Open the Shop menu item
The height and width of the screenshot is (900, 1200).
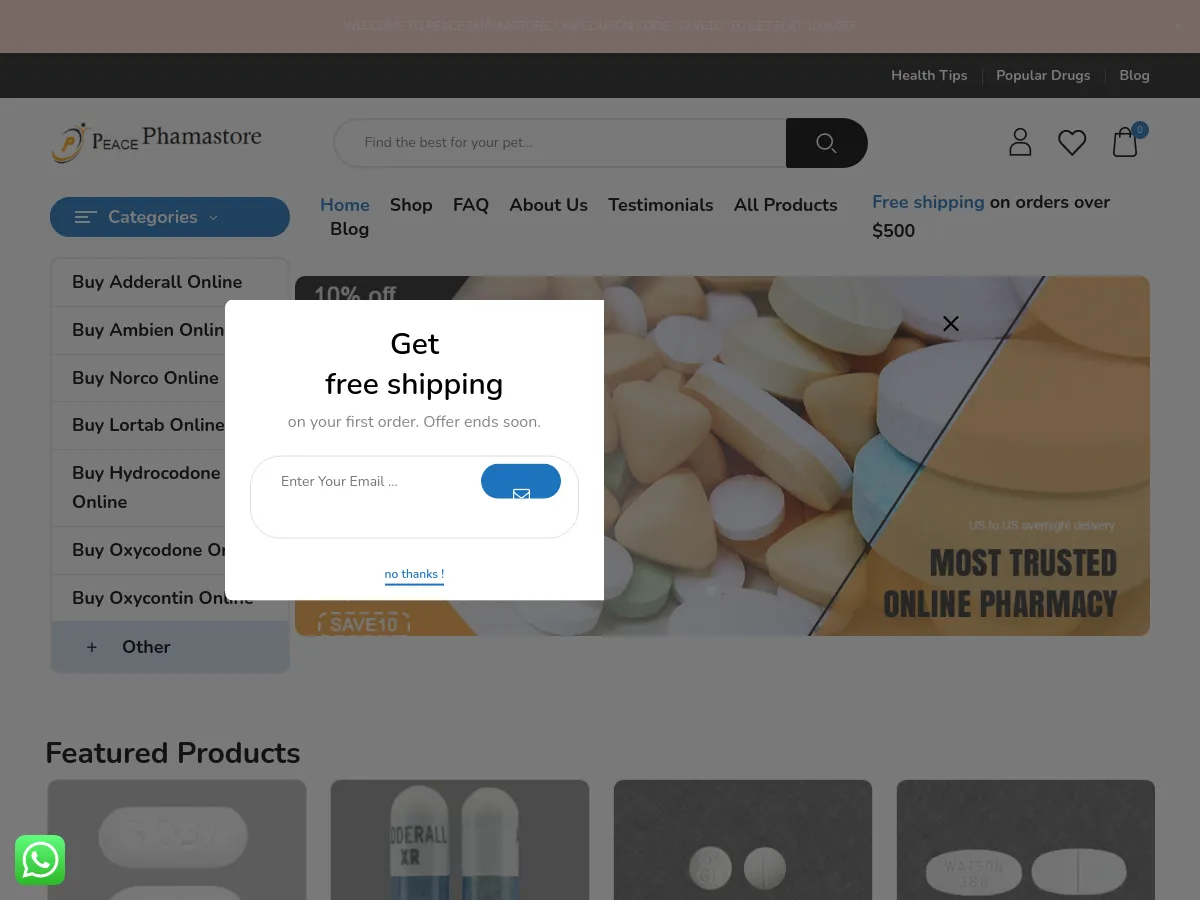click(x=411, y=205)
